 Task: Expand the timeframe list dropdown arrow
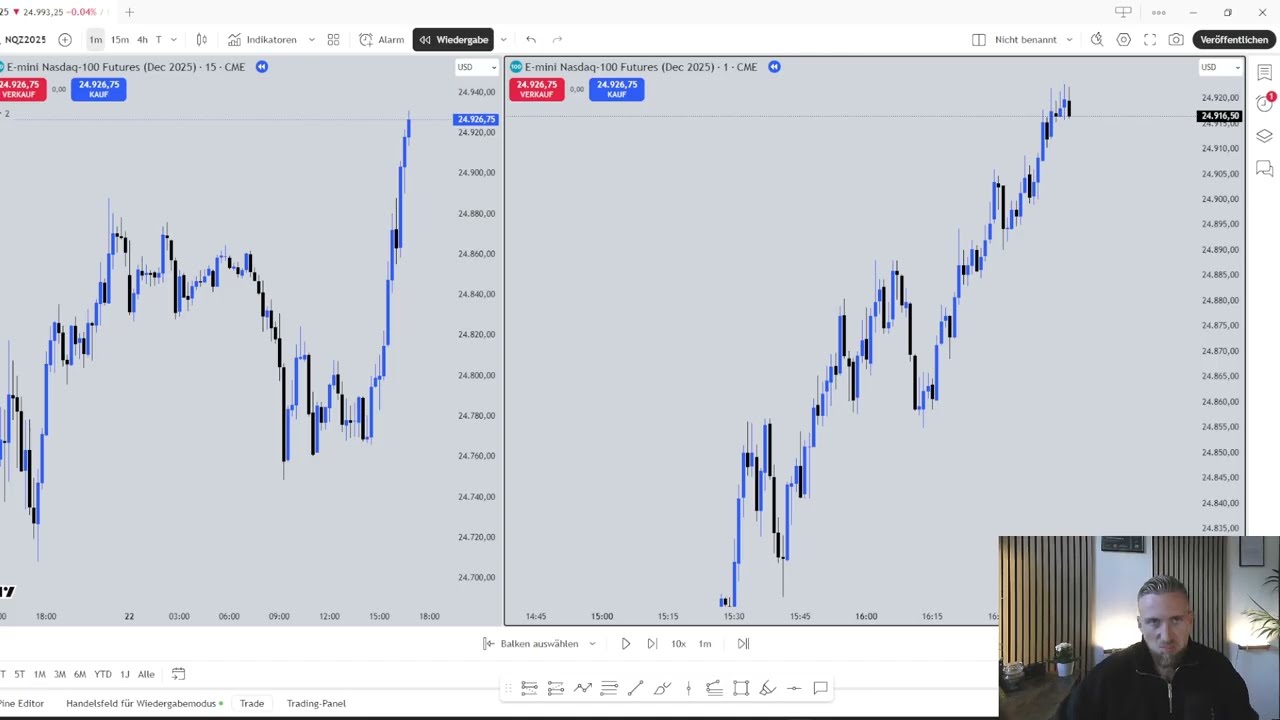point(173,40)
